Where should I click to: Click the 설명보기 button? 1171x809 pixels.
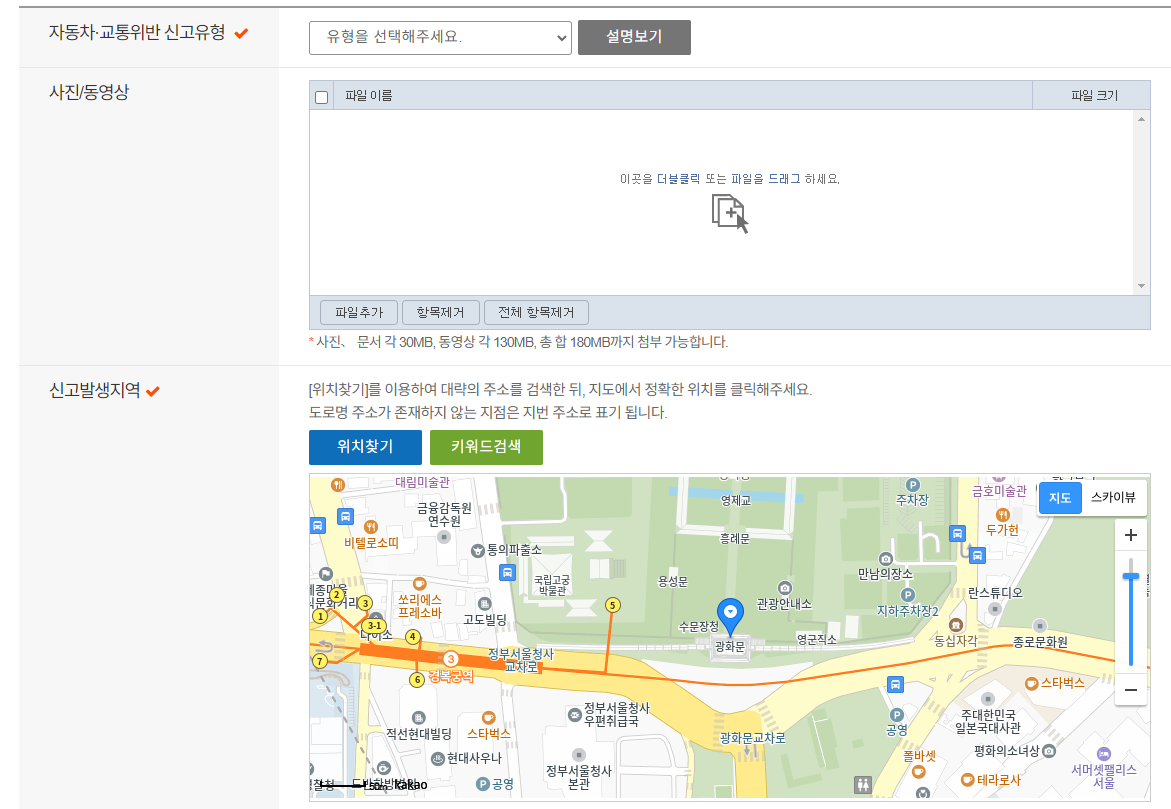[x=634, y=37]
